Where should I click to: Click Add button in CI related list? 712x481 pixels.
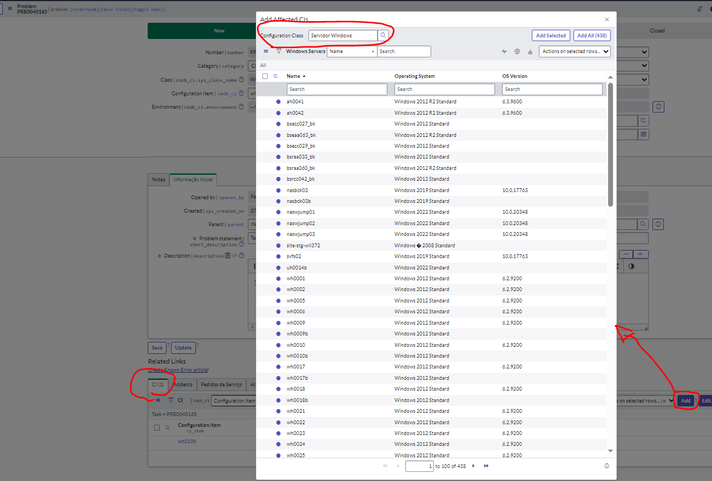[x=686, y=401]
